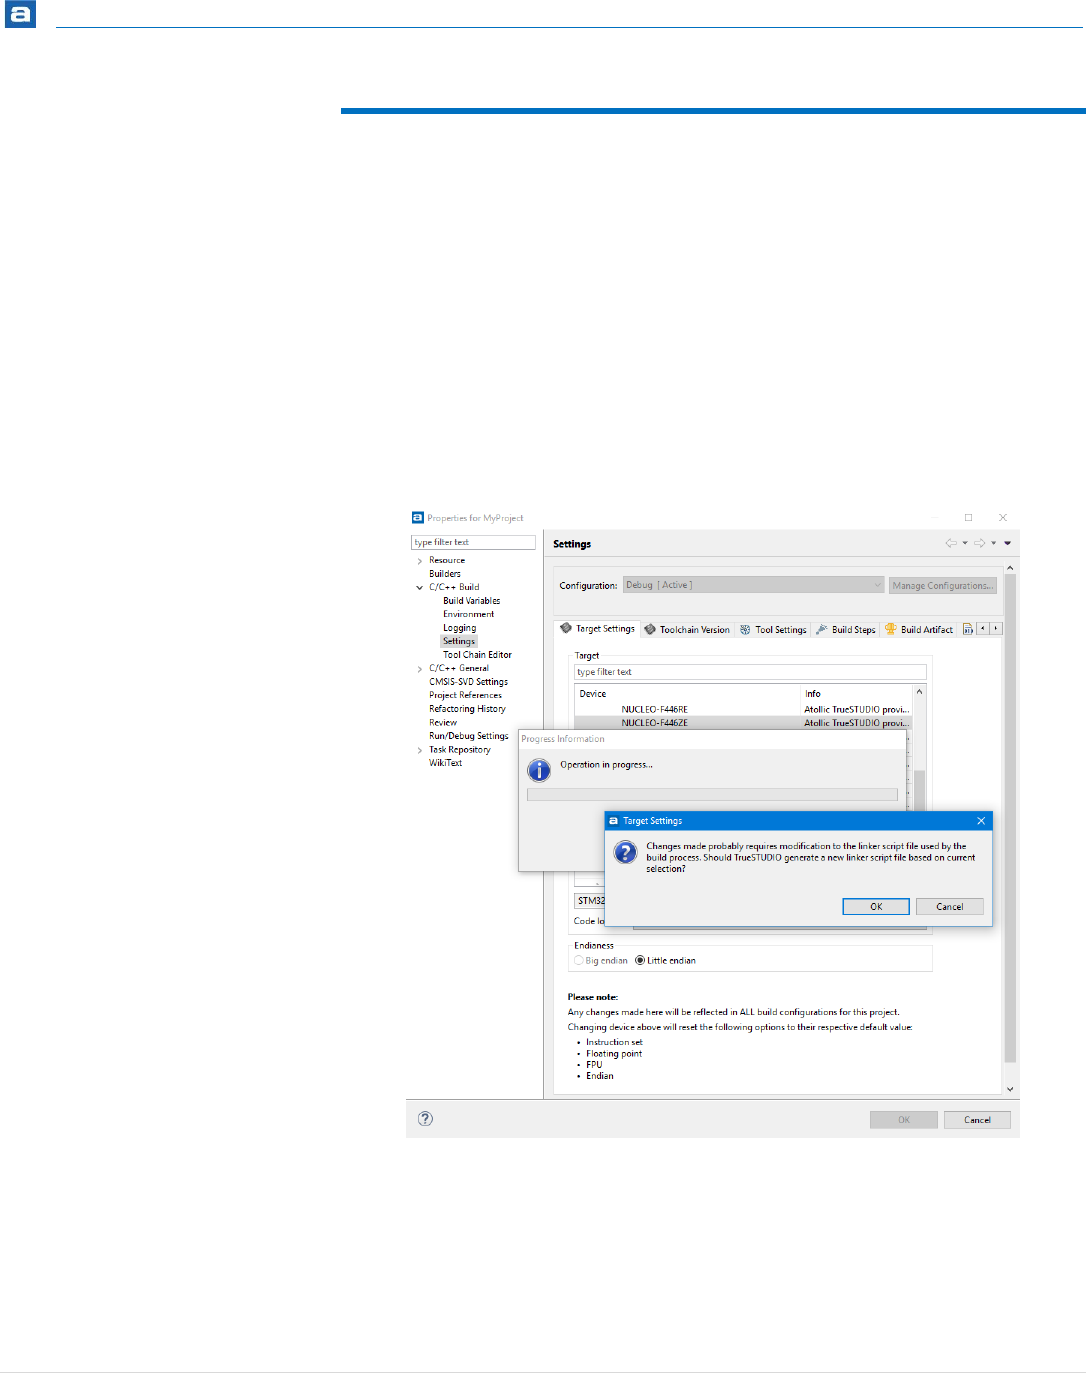Open the forward history dropdown arrow

pos(993,543)
